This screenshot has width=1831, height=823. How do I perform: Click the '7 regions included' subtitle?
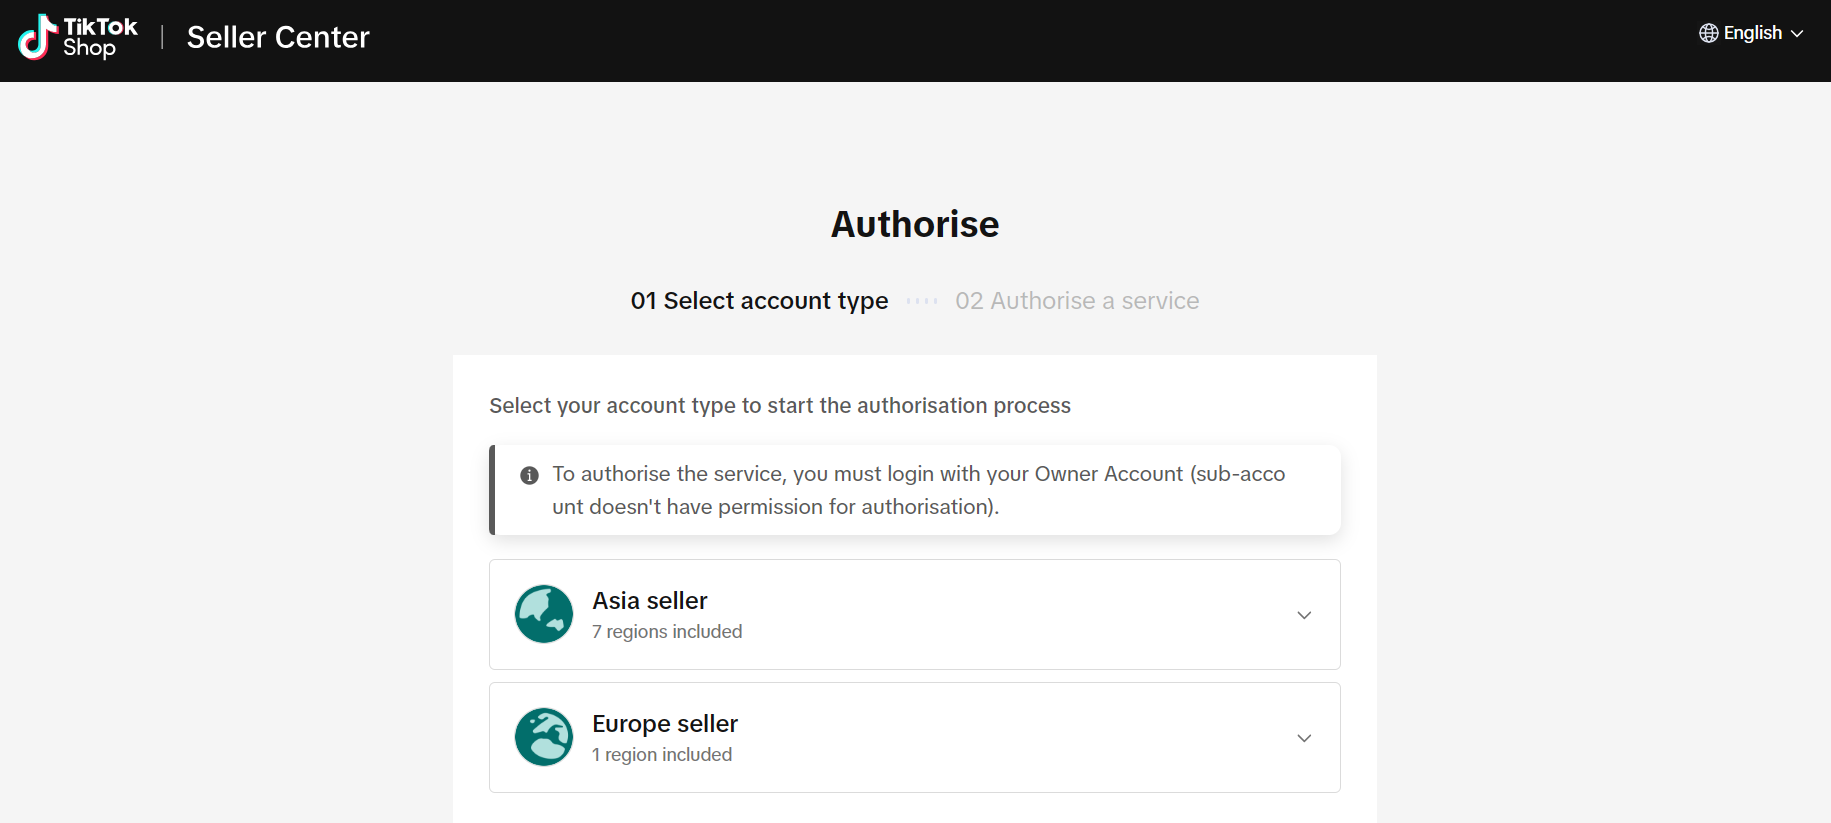(x=667, y=632)
